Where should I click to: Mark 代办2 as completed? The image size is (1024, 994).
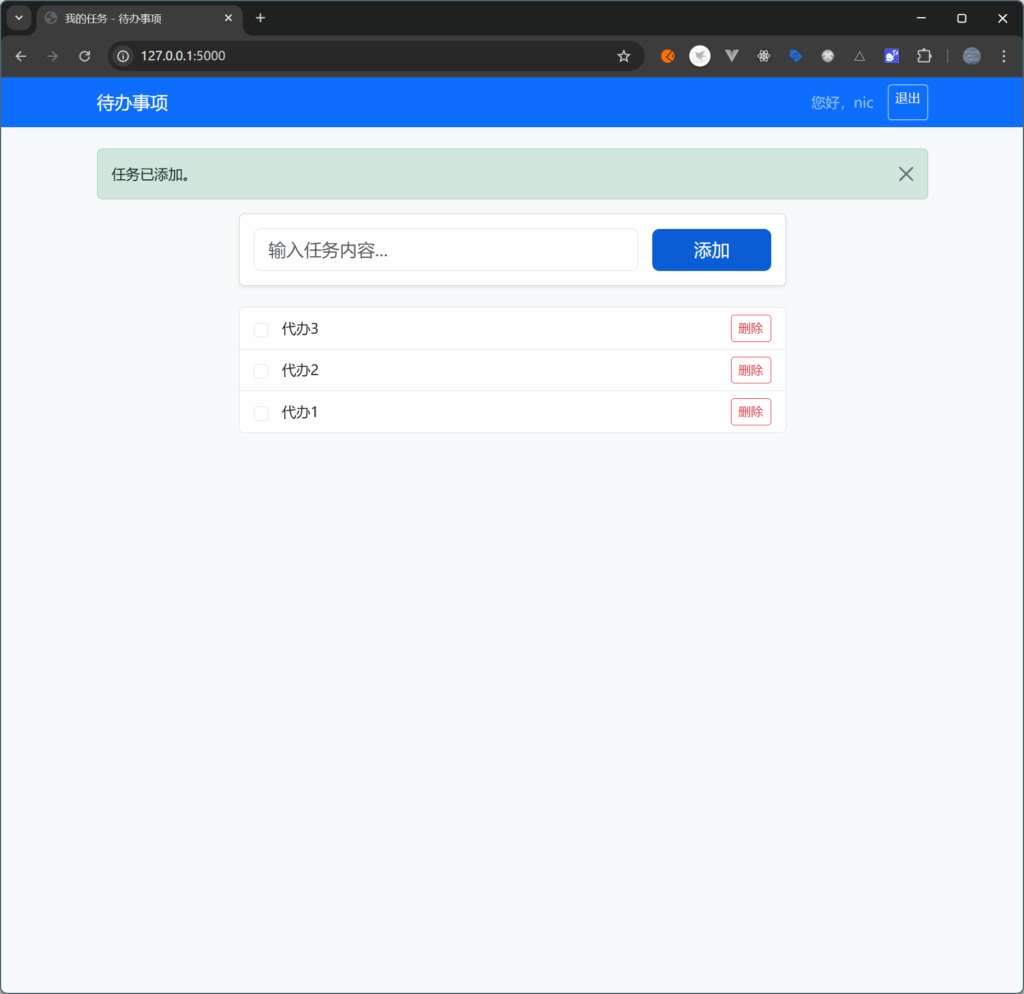[x=261, y=371]
